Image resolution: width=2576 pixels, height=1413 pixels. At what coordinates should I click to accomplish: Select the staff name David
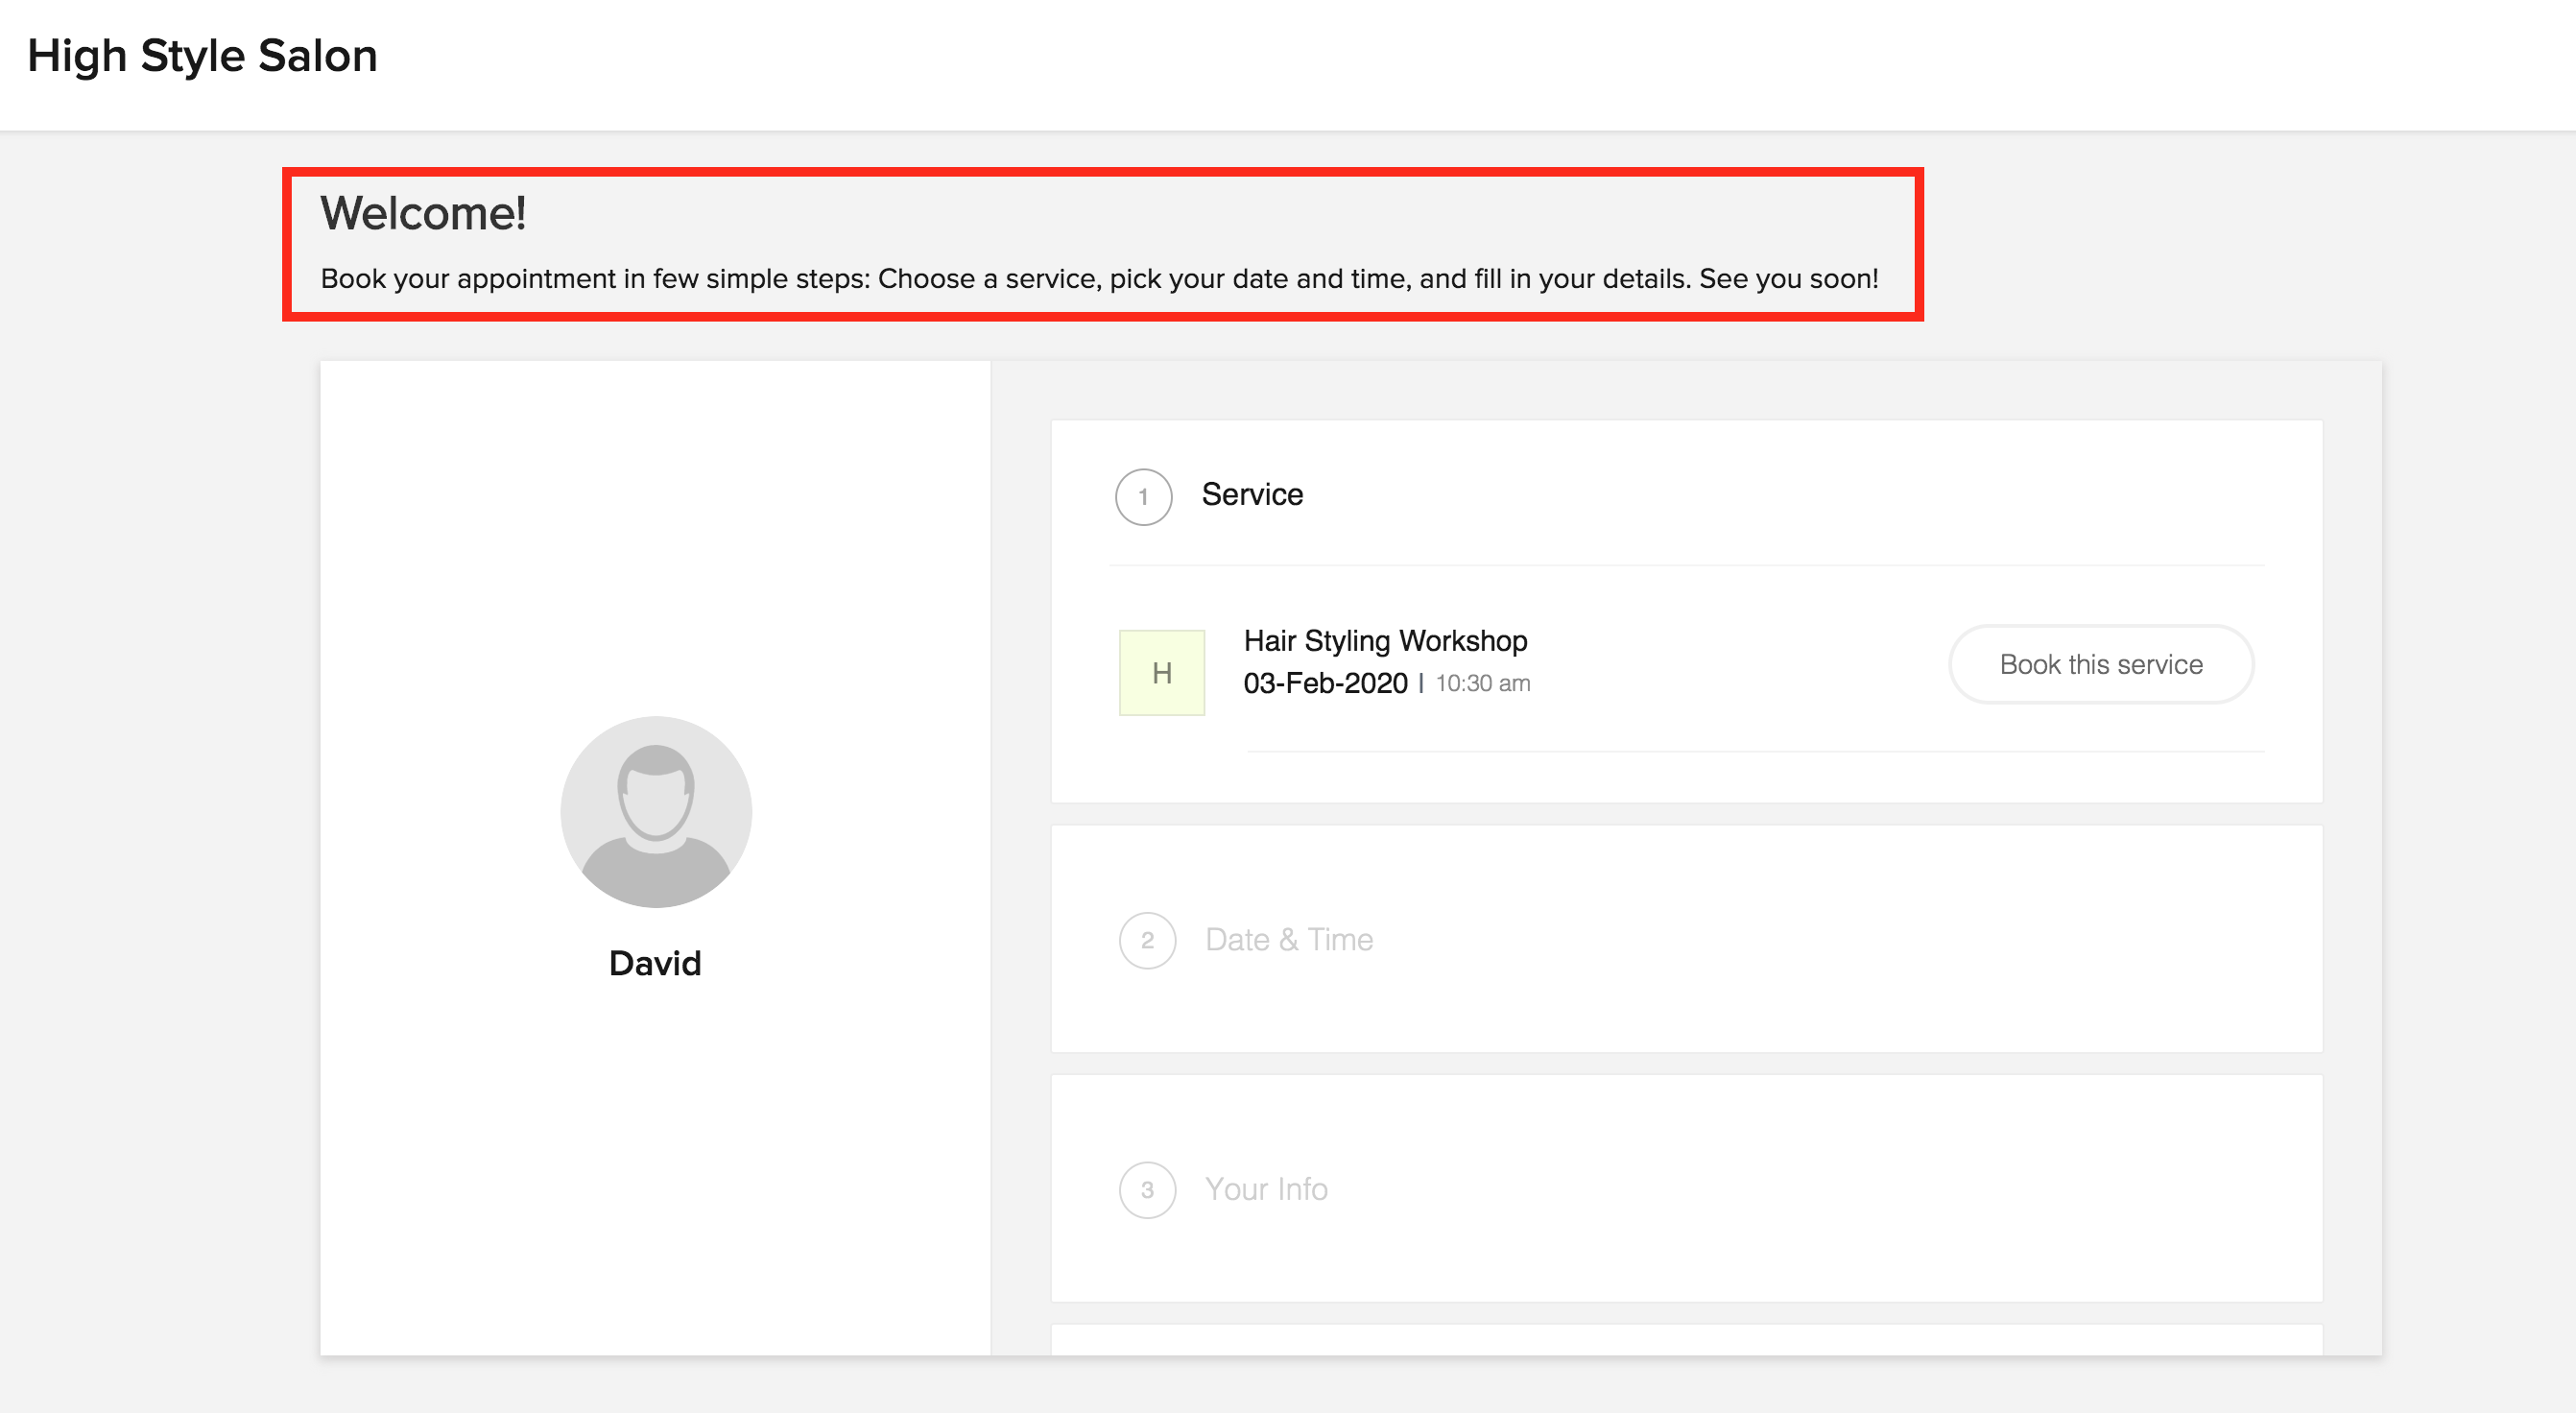click(655, 963)
